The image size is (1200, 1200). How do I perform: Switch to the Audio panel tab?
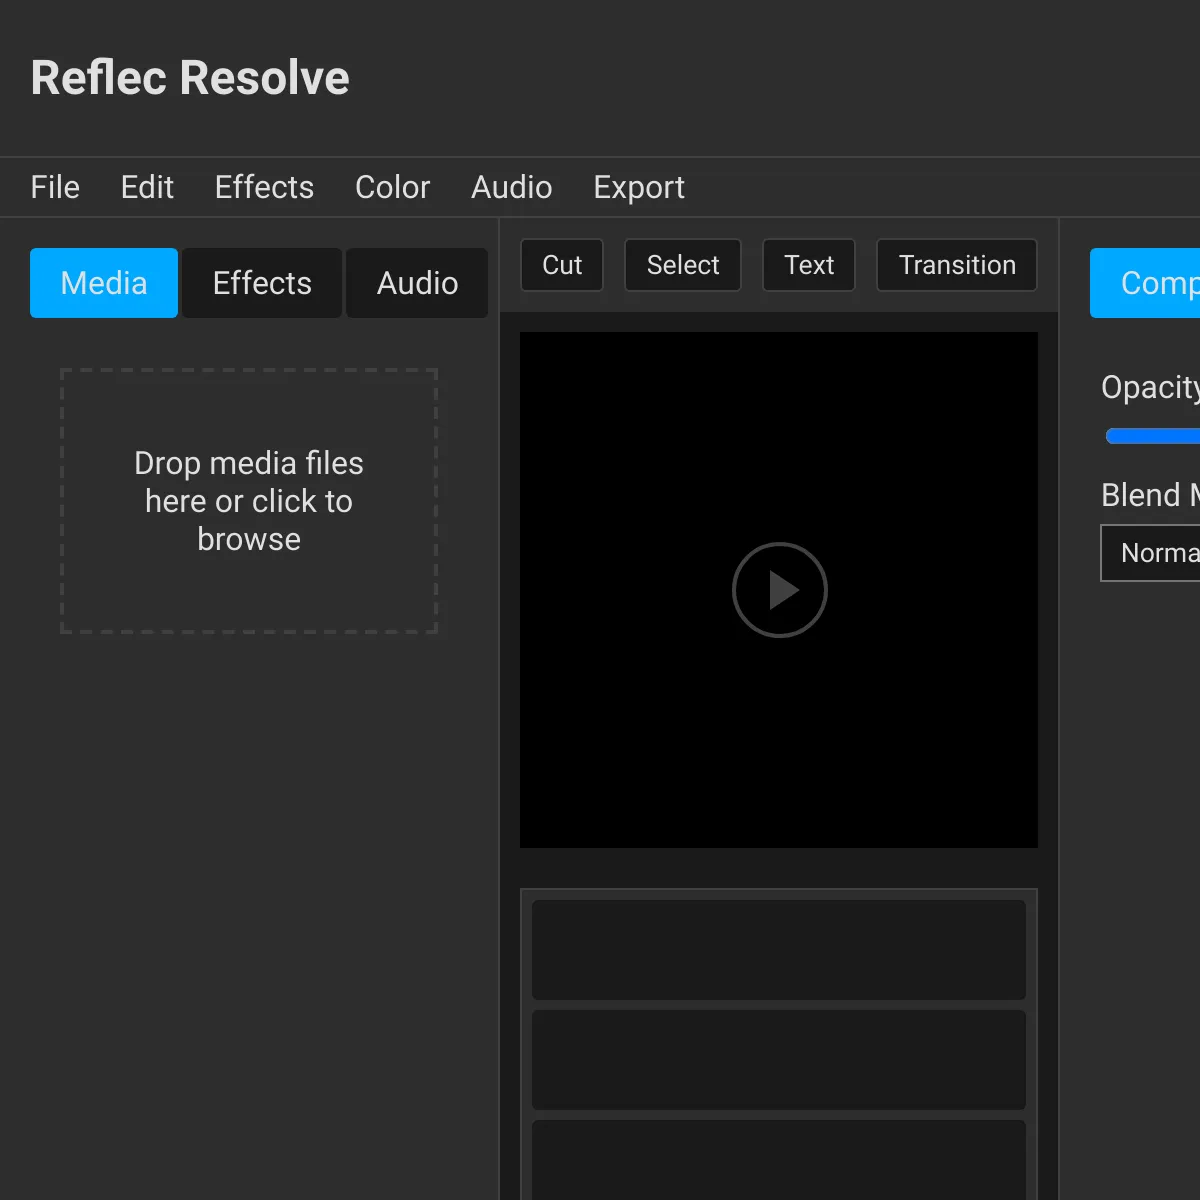[417, 283]
